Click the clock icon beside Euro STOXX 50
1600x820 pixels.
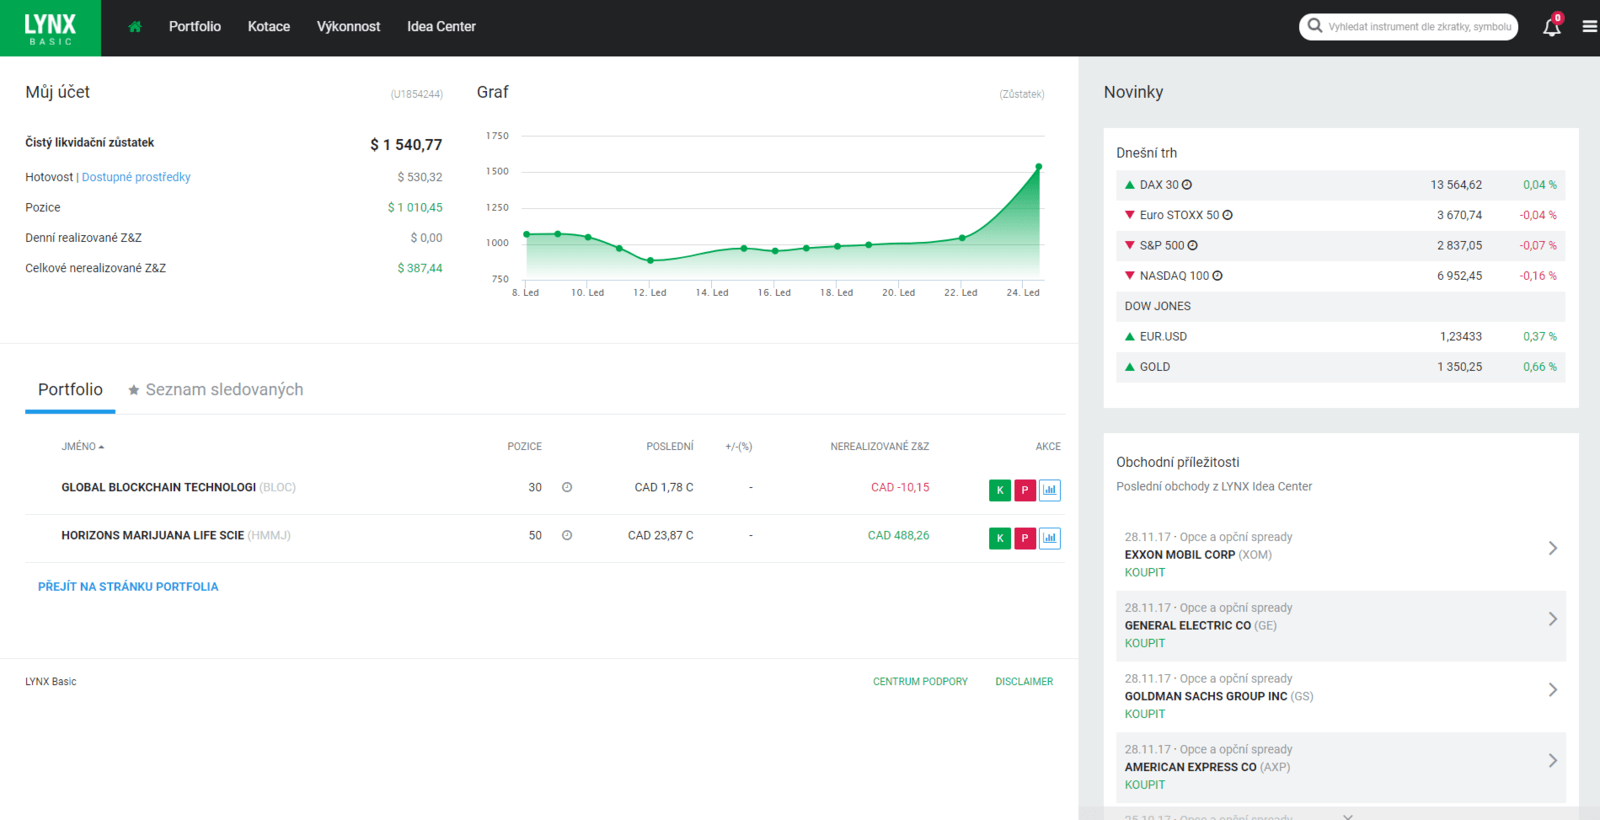(x=1227, y=215)
